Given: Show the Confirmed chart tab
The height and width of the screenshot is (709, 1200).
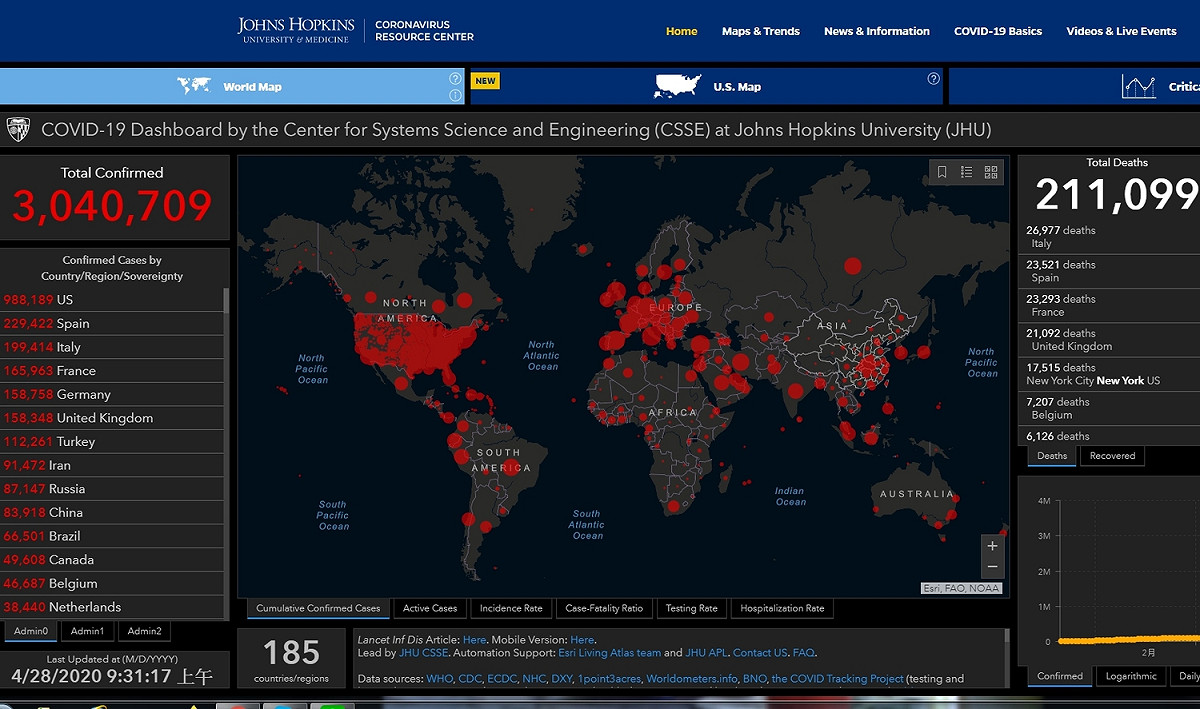Looking at the screenshot, I should point(1060,676).
